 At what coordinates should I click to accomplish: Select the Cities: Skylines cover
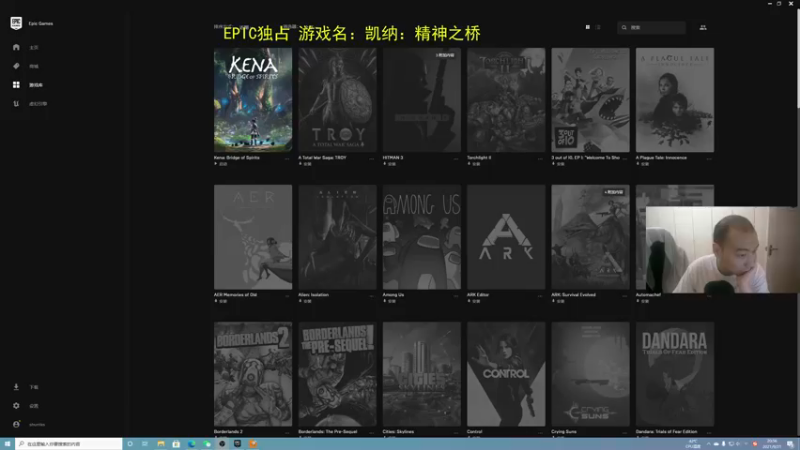coord(422,374)
